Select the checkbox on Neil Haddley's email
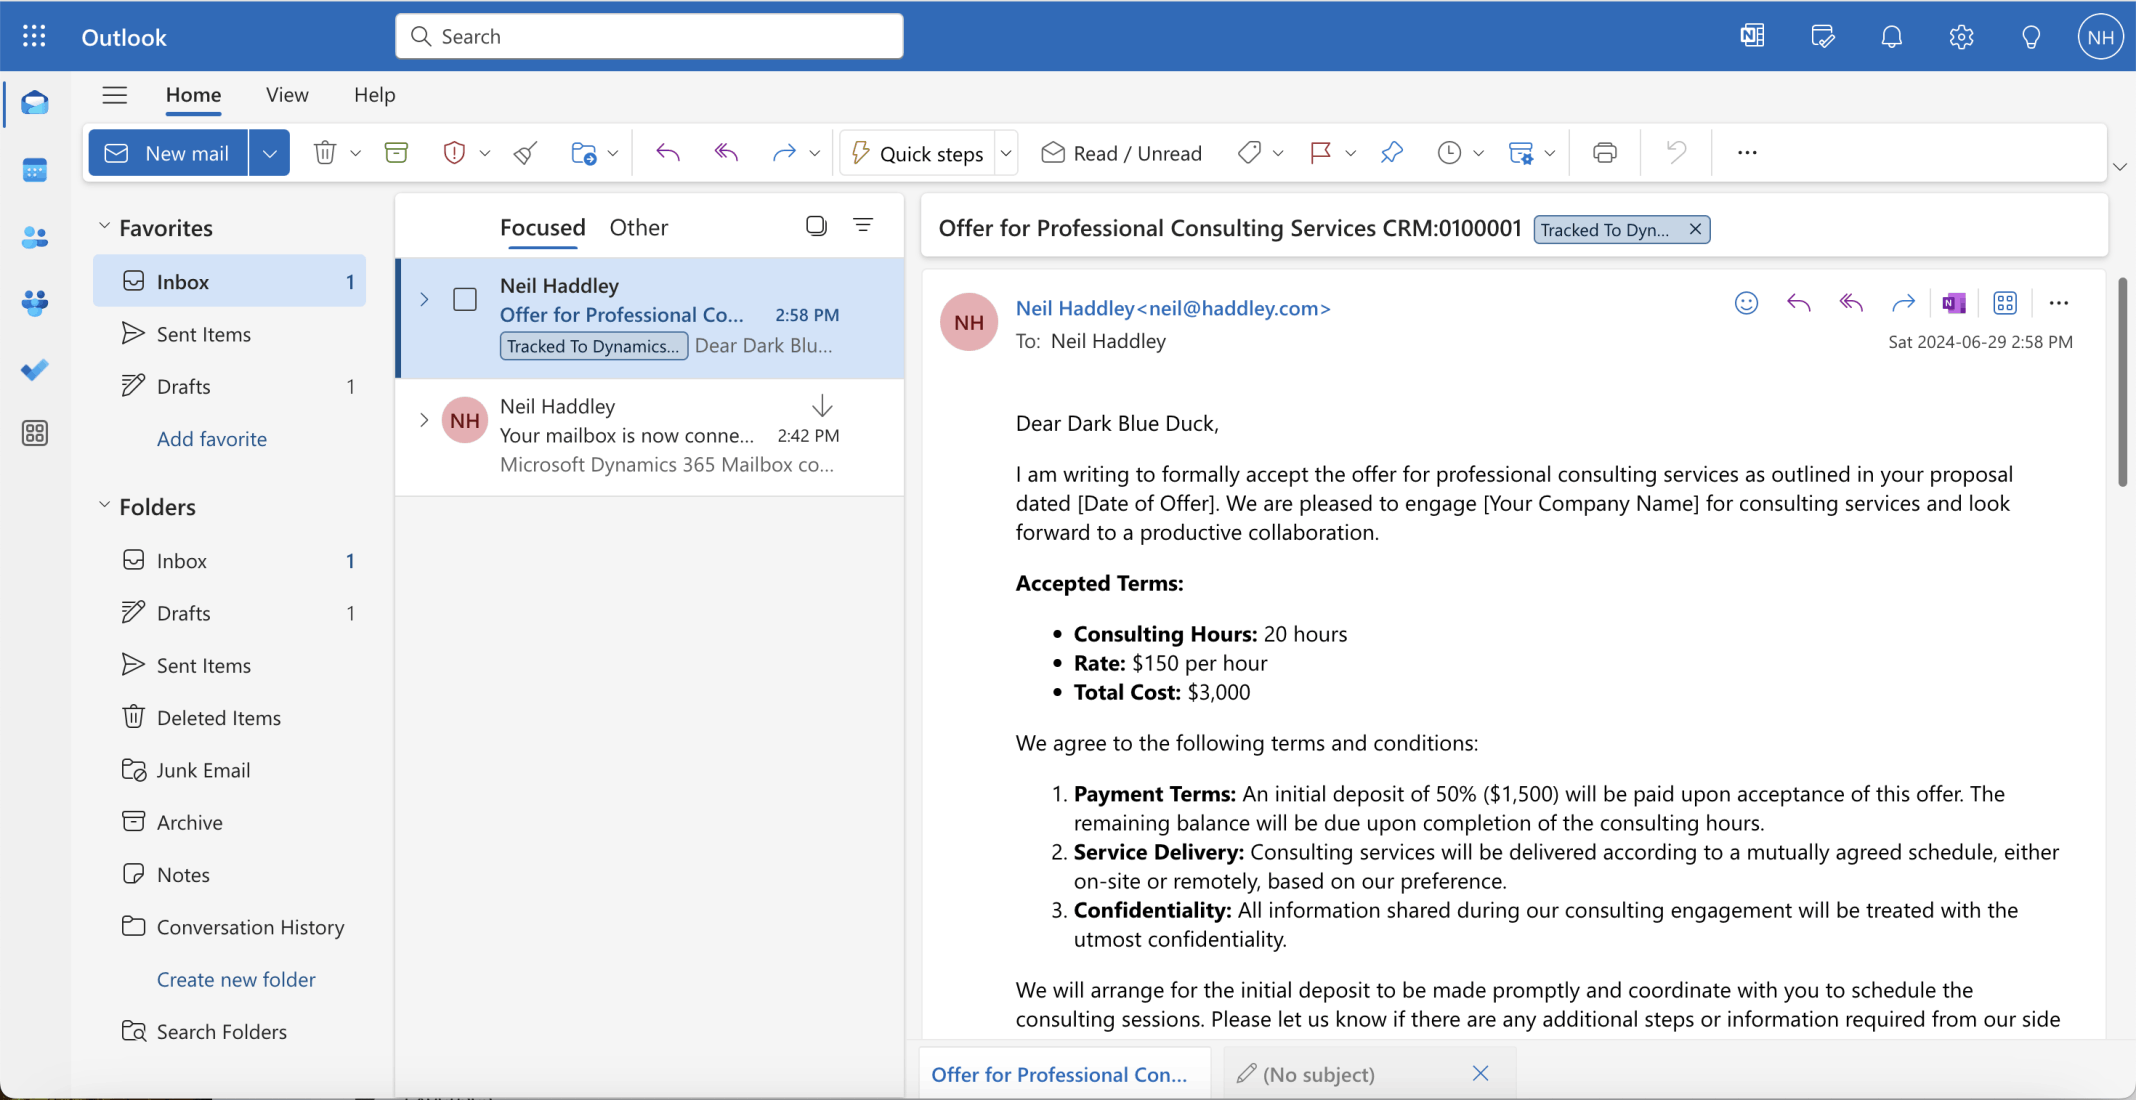 pos(464,298)
